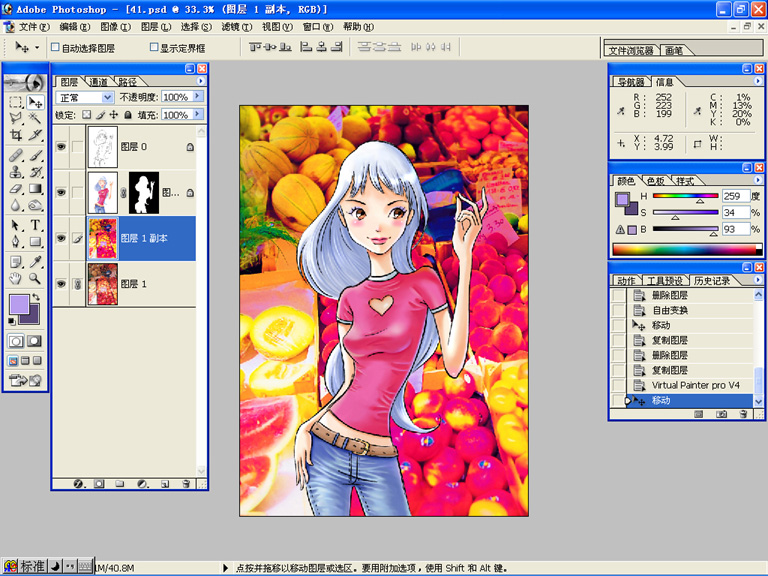Select the Pen tool
Image resolution: width=768 pixels, height=576 pixels.
16,241
